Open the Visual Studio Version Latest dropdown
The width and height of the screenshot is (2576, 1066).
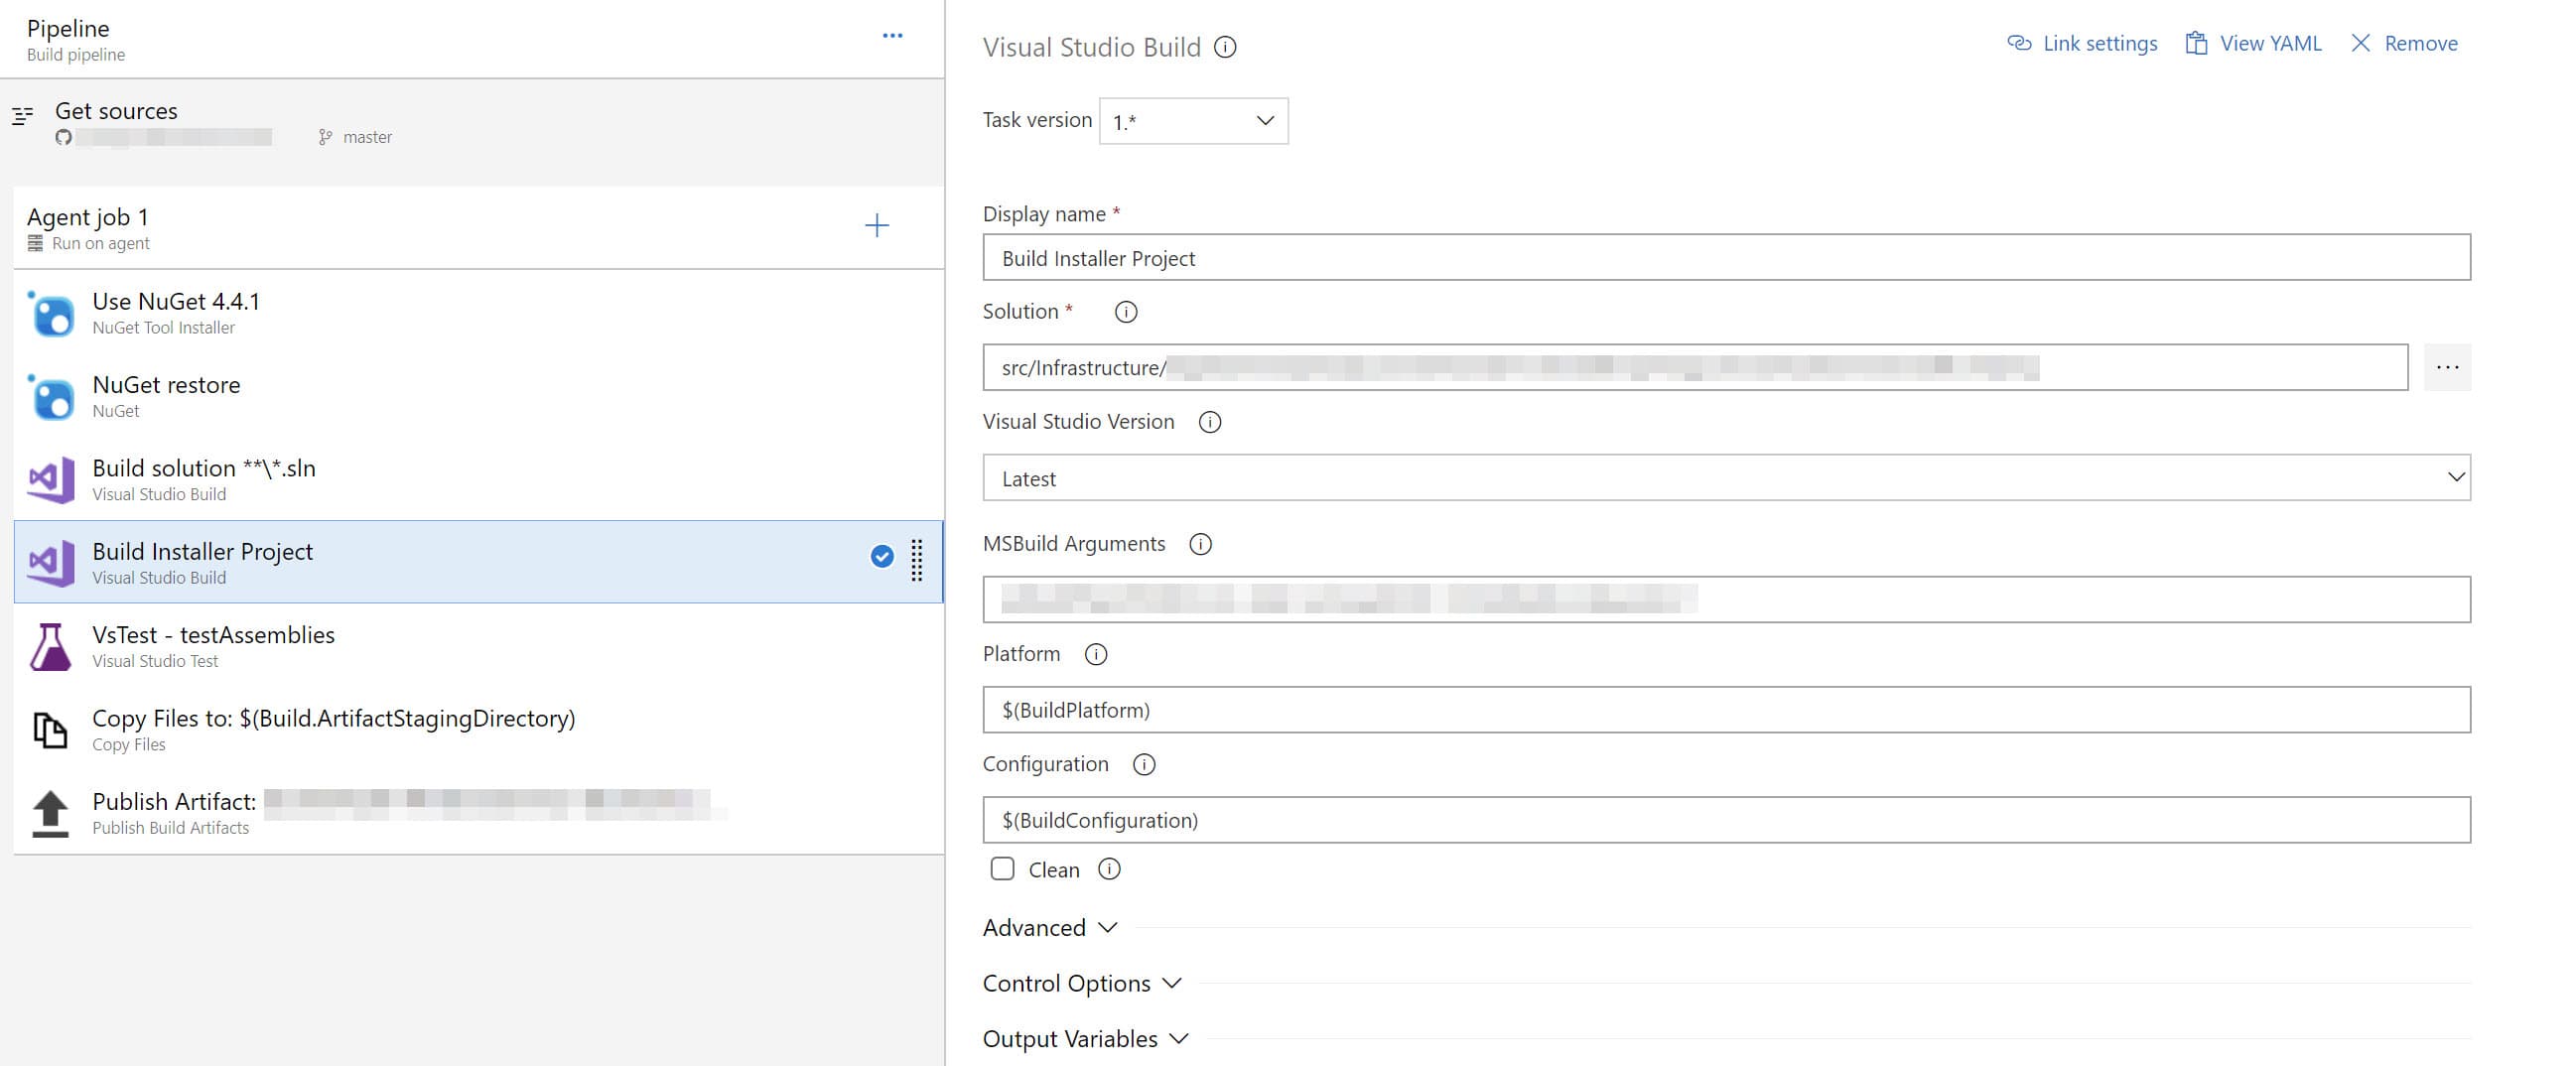[x=1726, y=478]
